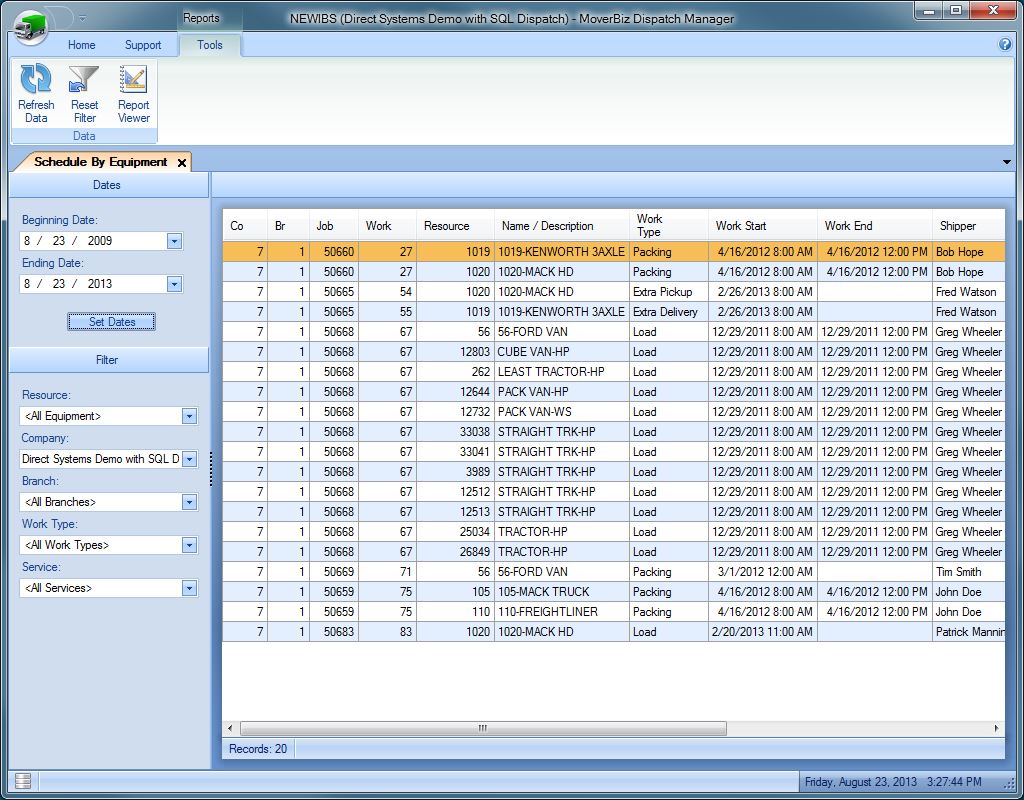Screen dimensions: 1024x800
Task: Open the Beginning Date calendar dropdown
Action: (174, 241)
